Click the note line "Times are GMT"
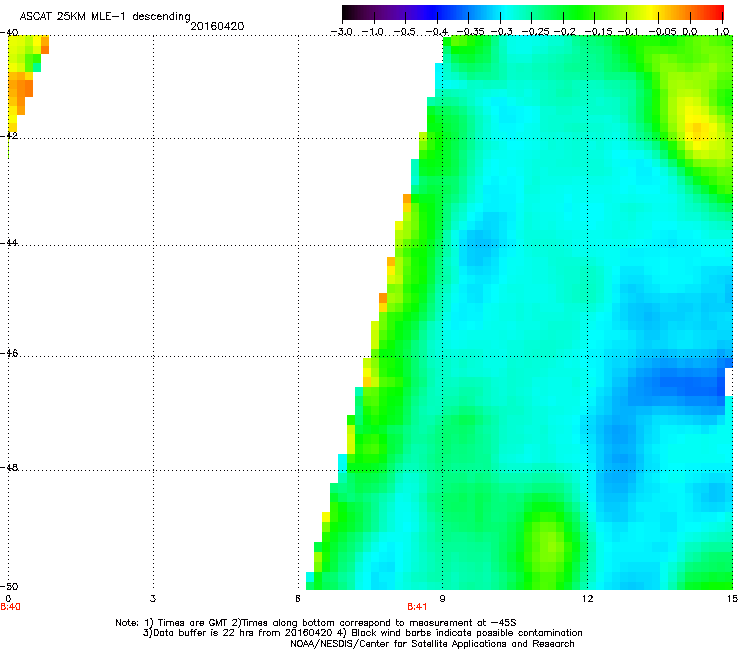The image size is (740, 650). click(x=193, y=623)
